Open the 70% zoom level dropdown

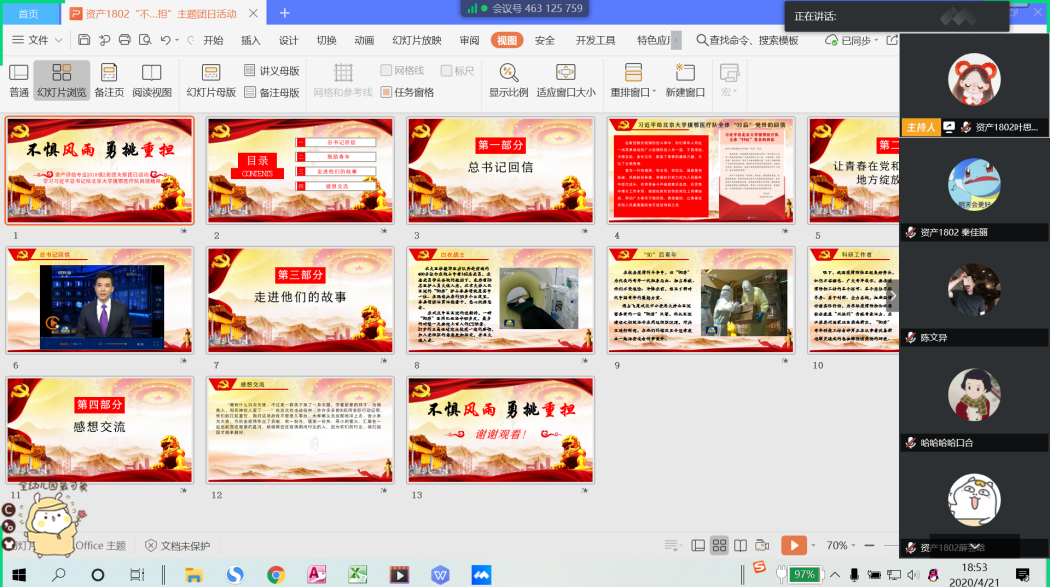(840, 546)
